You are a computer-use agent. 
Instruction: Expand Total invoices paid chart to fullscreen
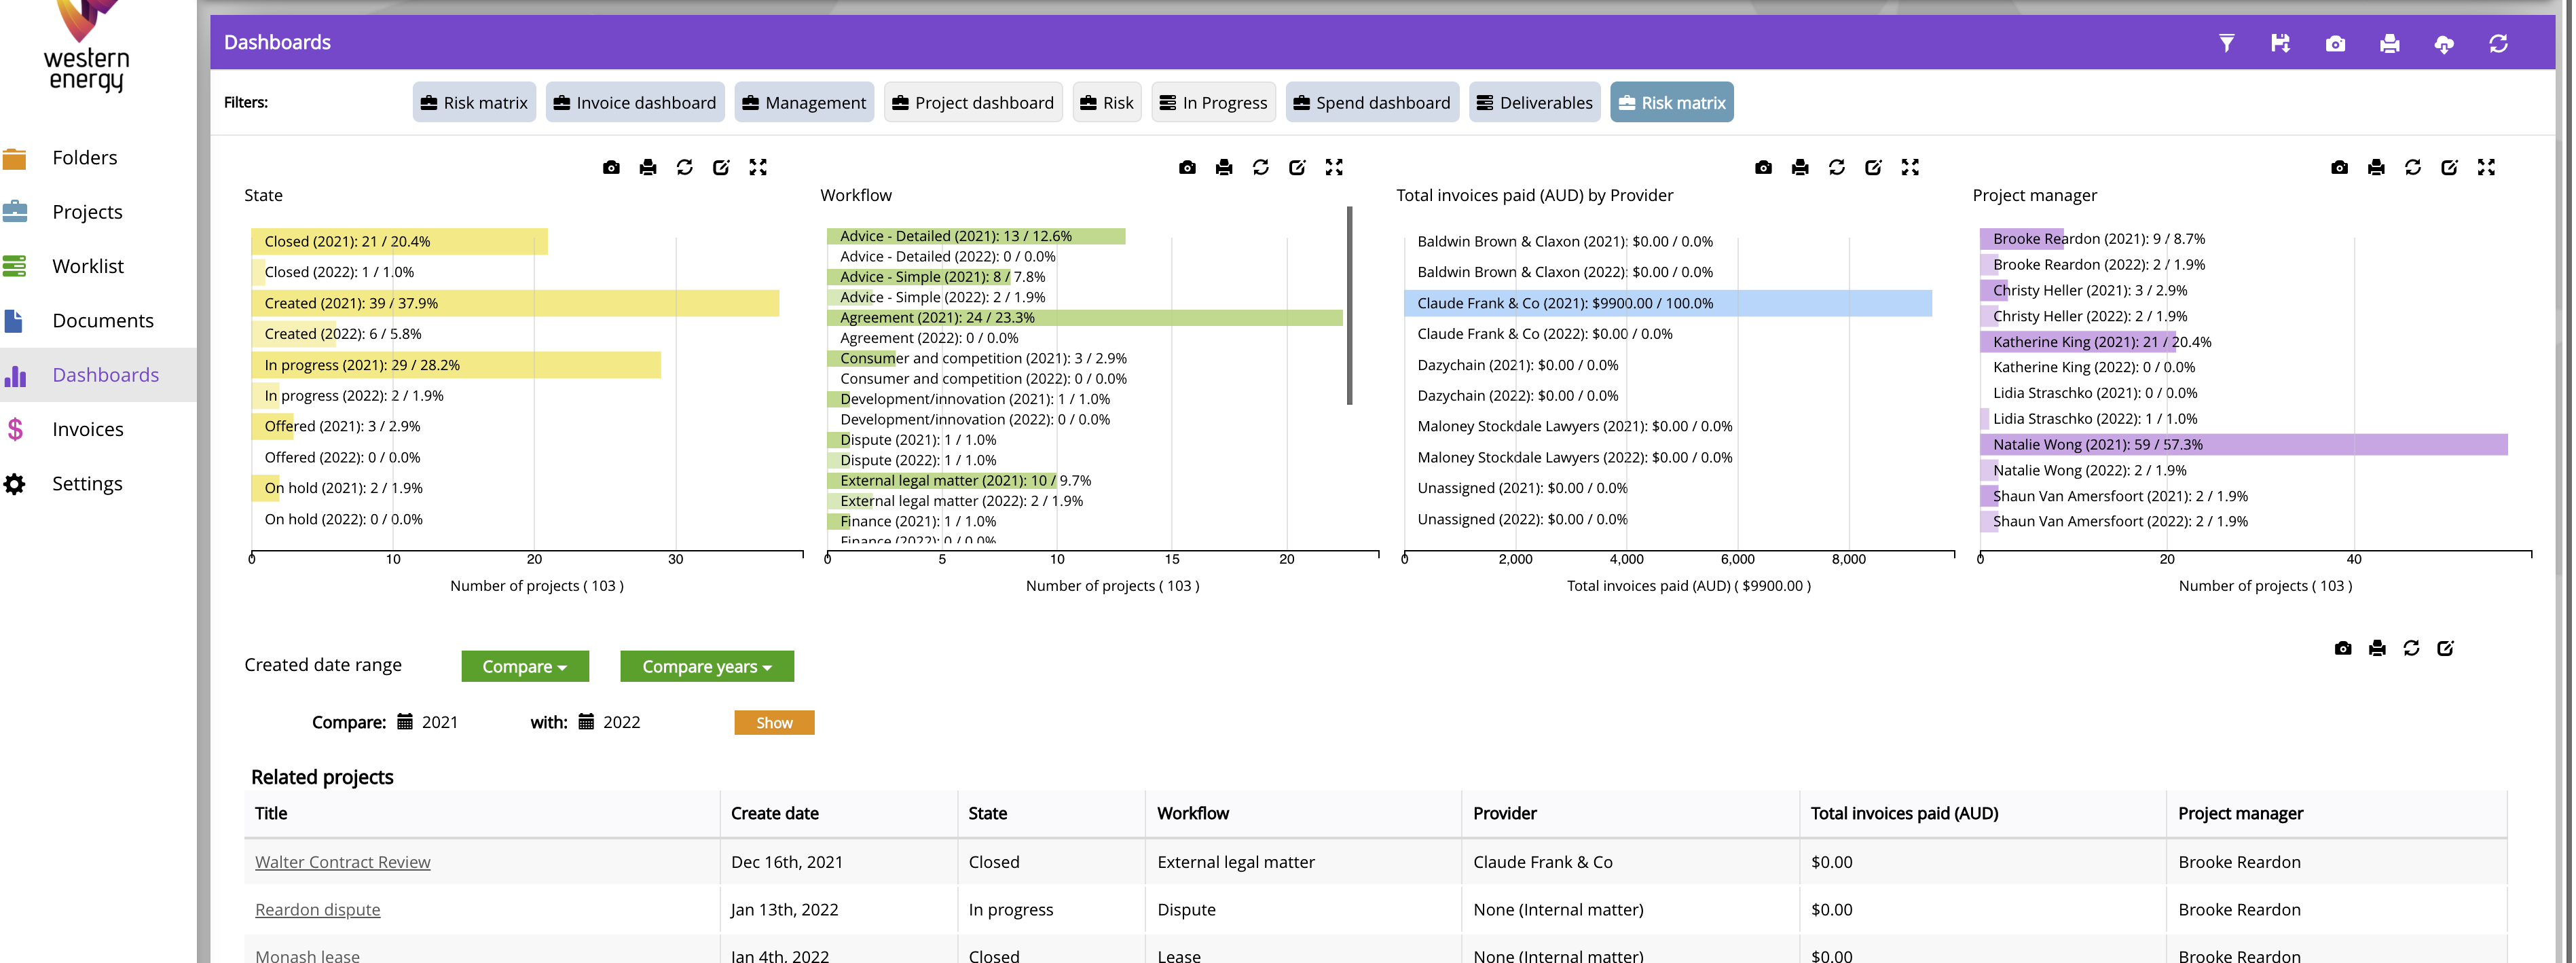click(1910, 167)
